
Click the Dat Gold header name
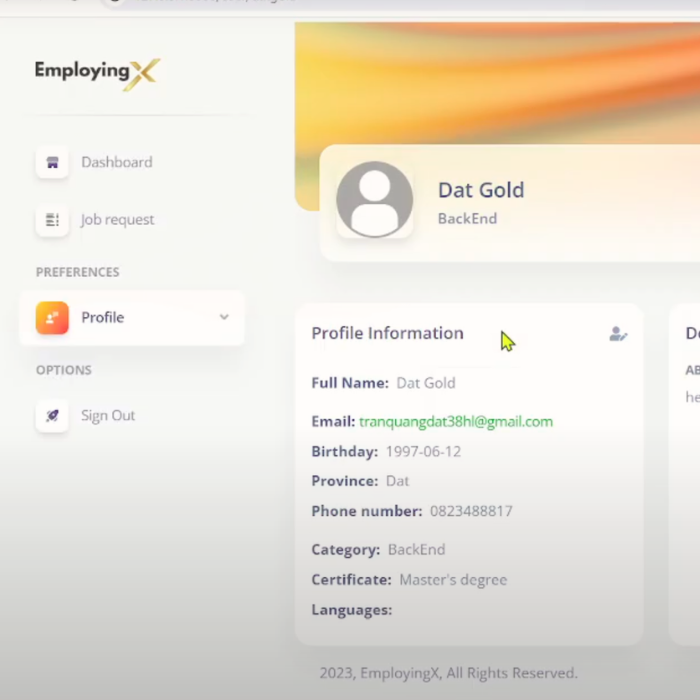481,190
